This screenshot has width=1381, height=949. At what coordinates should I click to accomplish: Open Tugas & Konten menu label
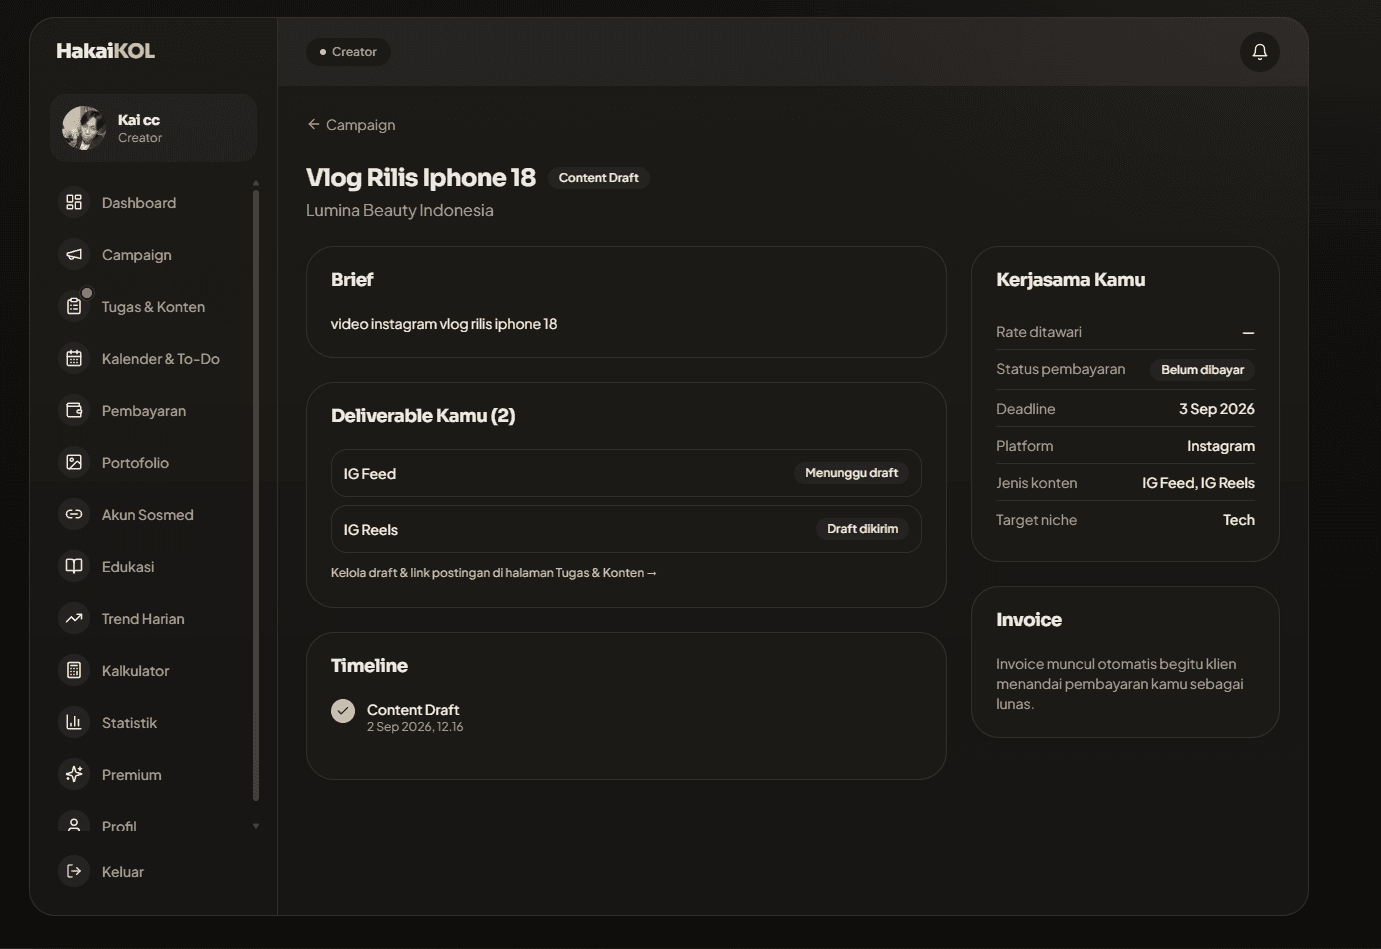click(x=153, y=307)
